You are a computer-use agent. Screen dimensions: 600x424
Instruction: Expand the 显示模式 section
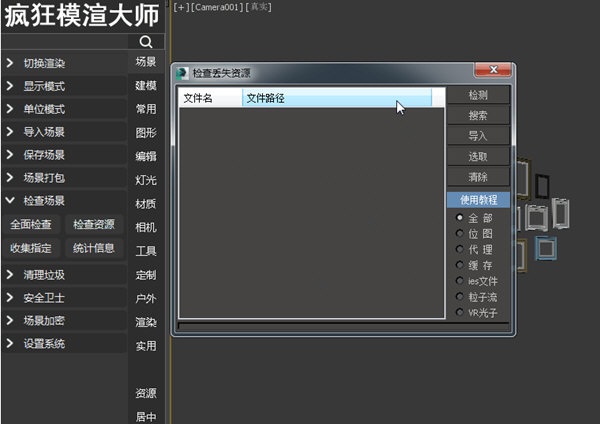tap(64, 86)
